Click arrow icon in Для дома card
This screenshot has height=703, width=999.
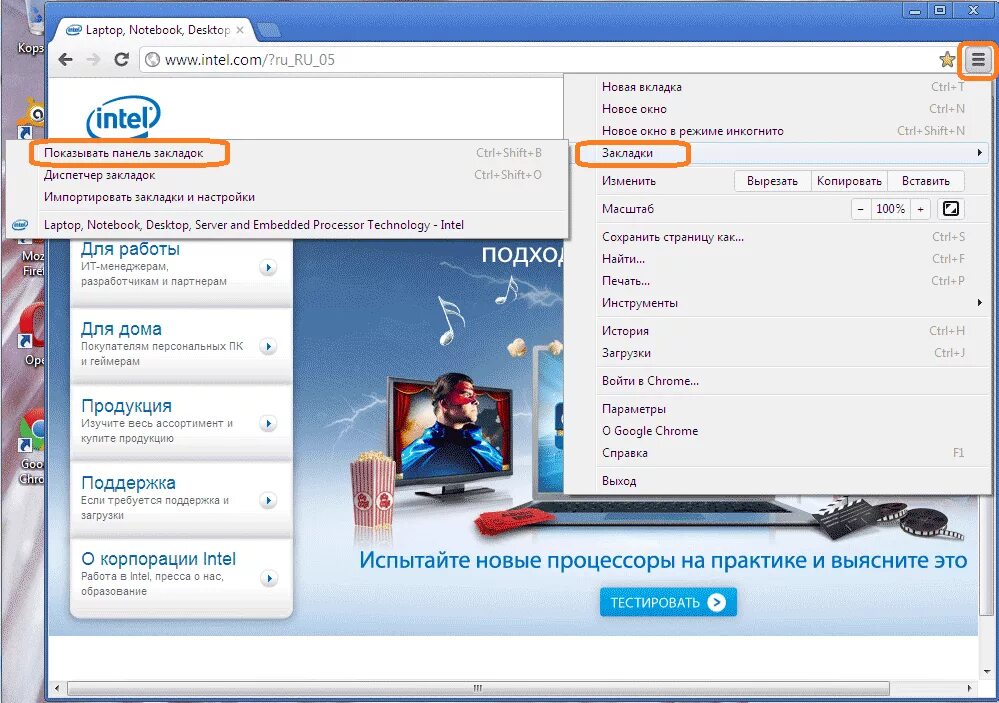point(268,347)
